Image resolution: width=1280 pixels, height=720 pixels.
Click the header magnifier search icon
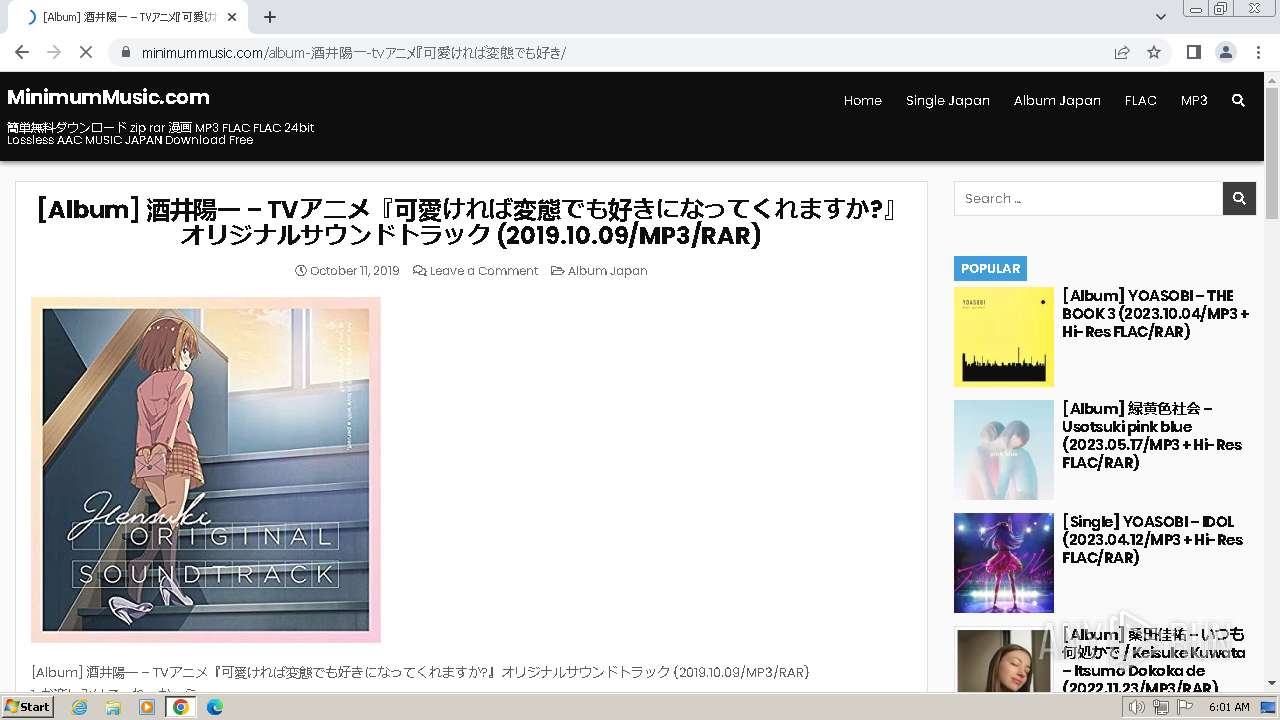coord(1238,100)
